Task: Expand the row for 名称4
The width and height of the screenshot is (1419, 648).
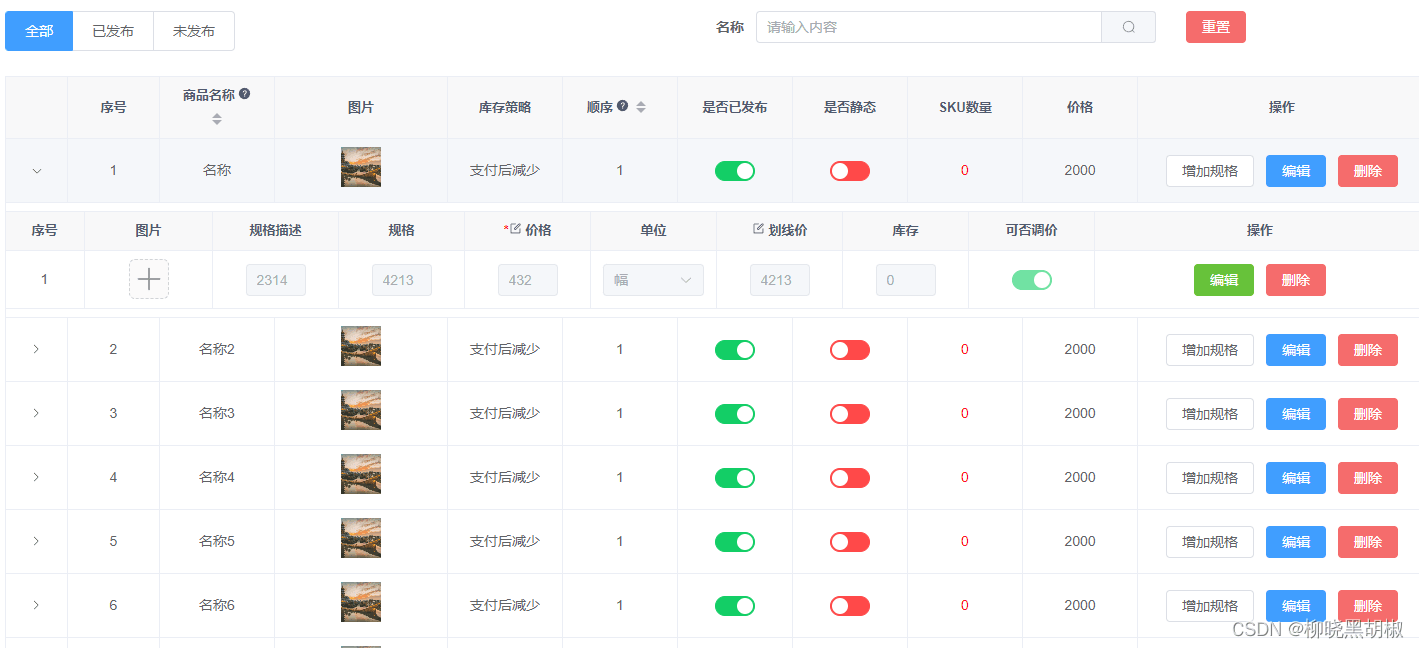Action: coord(37,477)
